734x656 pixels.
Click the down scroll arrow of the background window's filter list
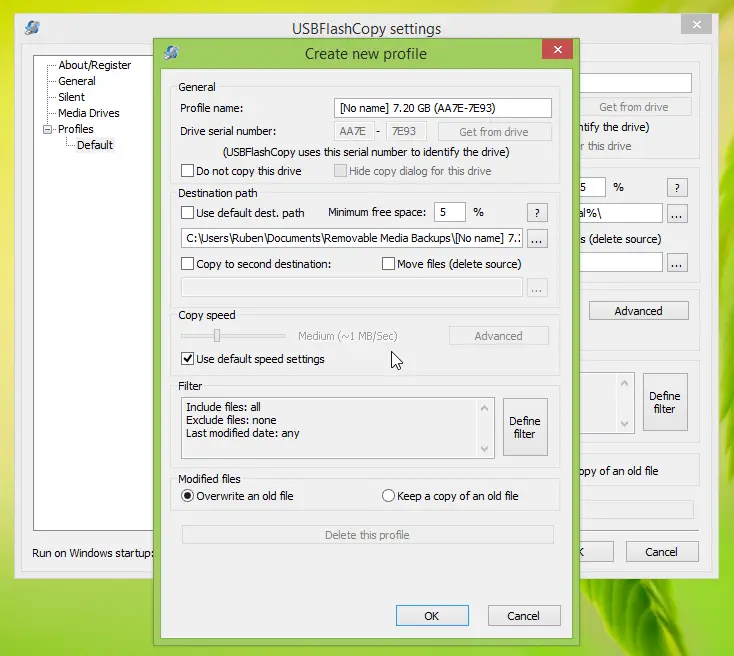pyautogui.click(x=624, y=423)
